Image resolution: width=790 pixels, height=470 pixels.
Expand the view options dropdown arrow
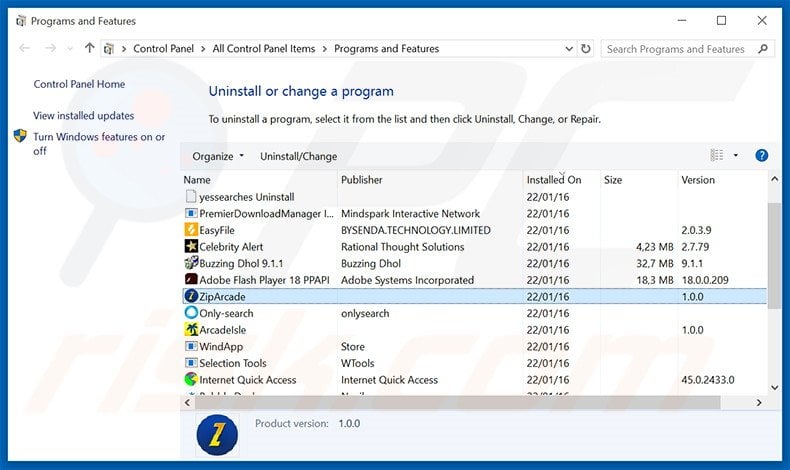(x=736, y=156)
